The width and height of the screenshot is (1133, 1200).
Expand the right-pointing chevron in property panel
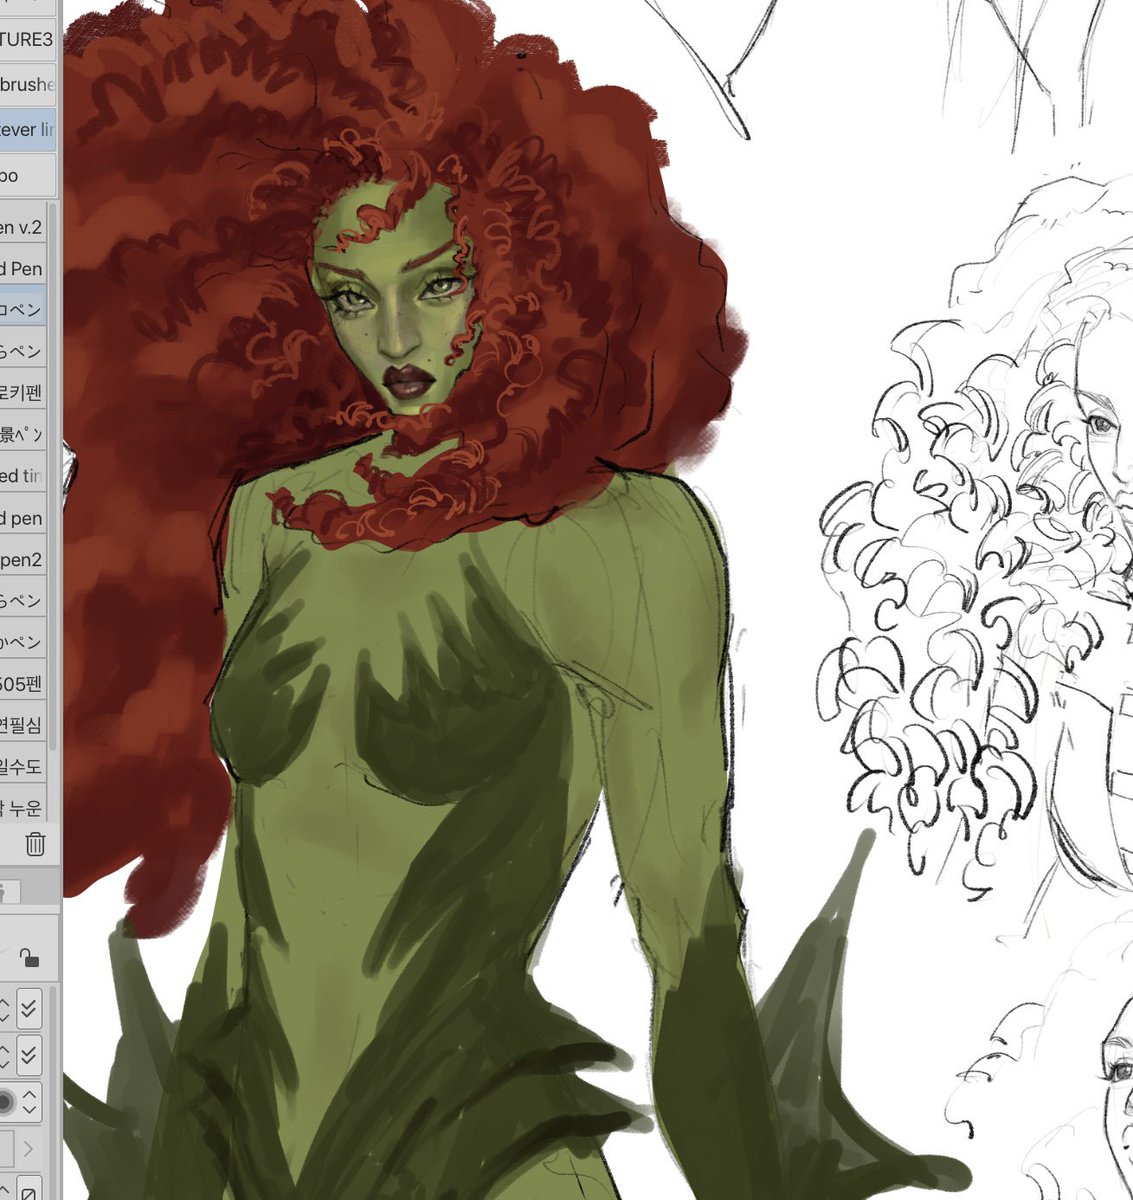(x=29, y=1148)
